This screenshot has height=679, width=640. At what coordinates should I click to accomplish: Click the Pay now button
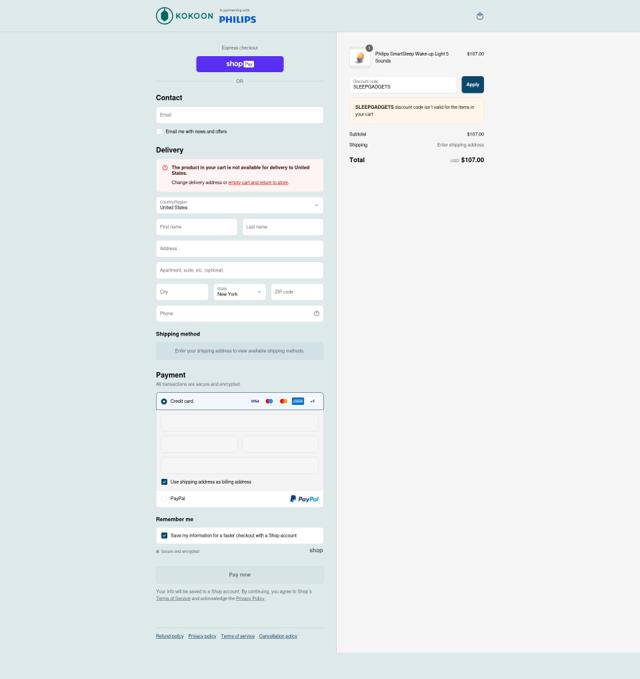(239, 575)
